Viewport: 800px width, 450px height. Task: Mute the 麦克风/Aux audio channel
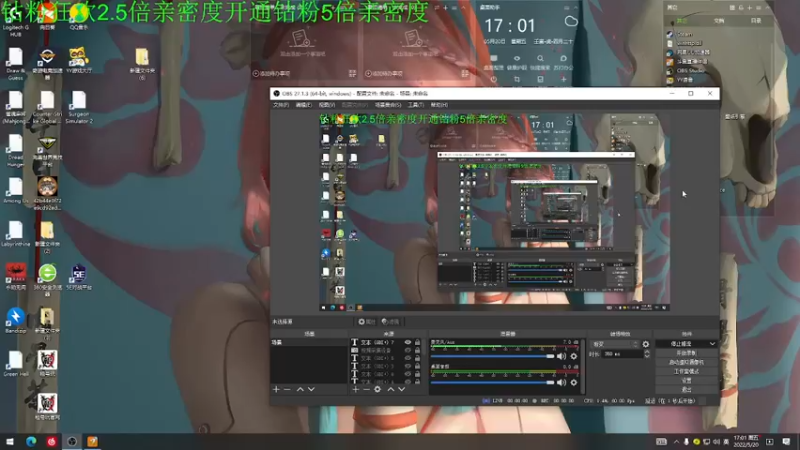point(562,356)
